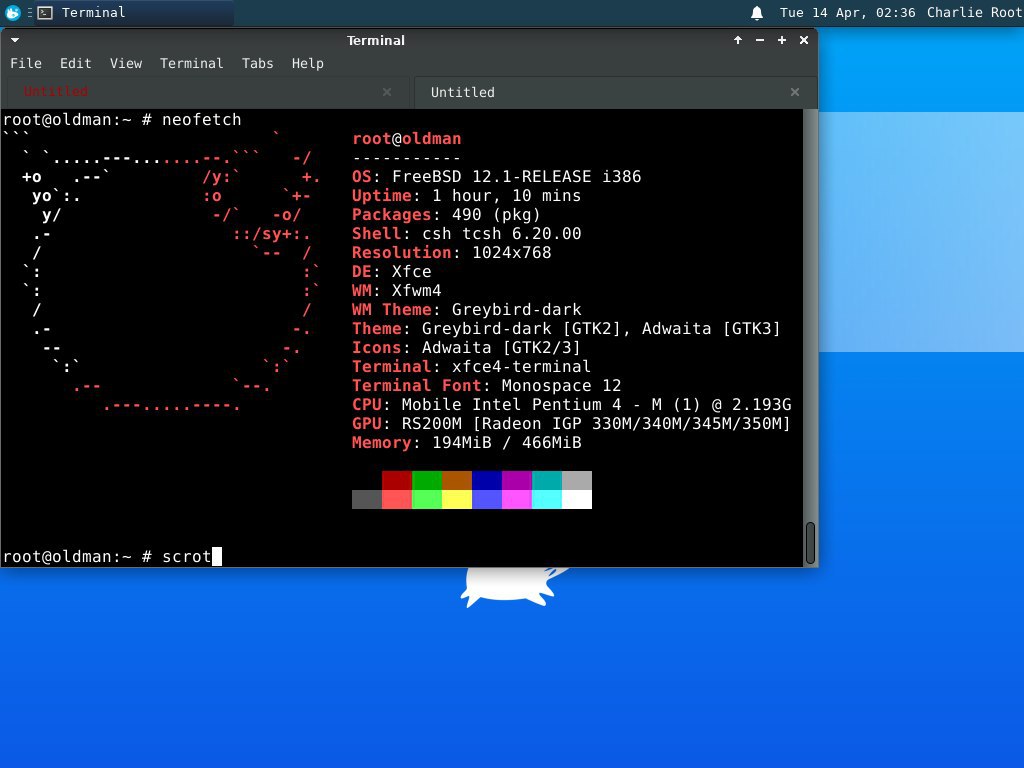Close the first Untitled tab
1024x768 pixels.
point(387,92)
